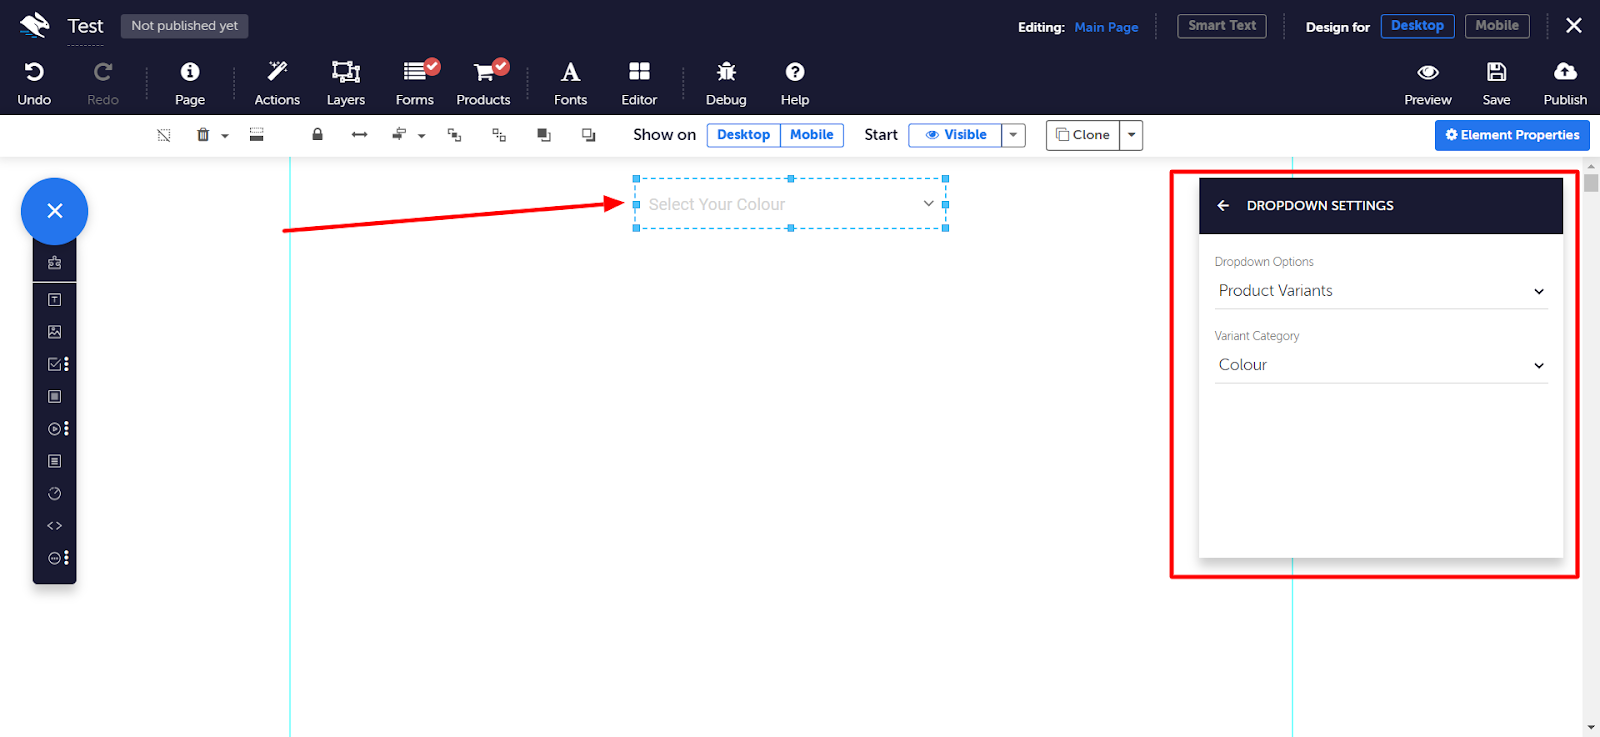Expand the delete options arrow

pyautogui.click(x=225, y=136)
